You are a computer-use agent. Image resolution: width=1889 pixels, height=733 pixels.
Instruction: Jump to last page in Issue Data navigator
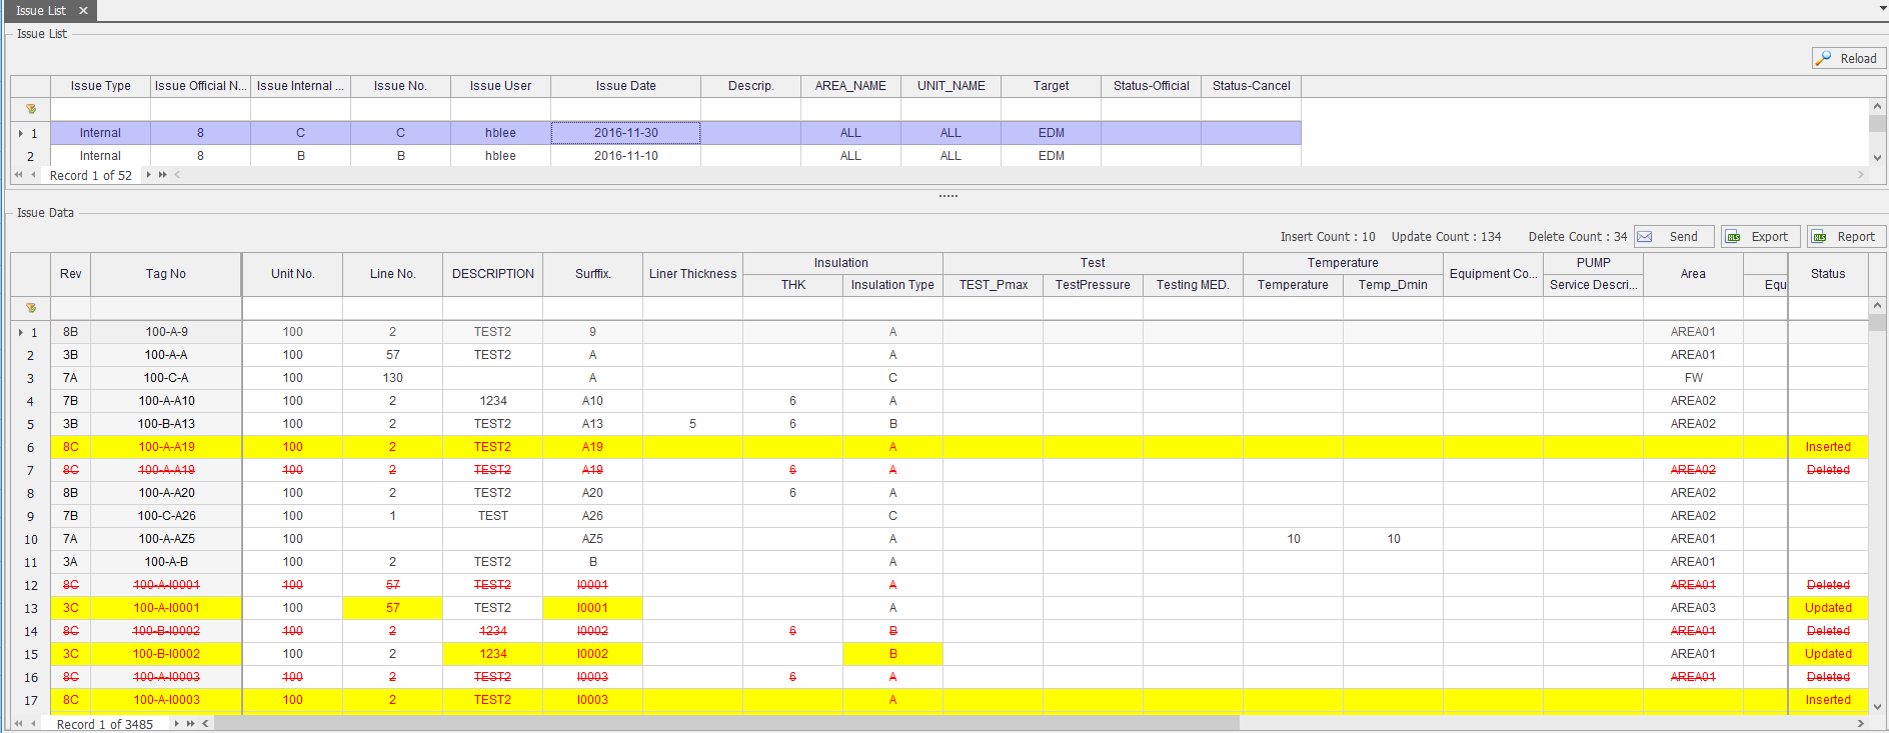(x=191, y=724)
